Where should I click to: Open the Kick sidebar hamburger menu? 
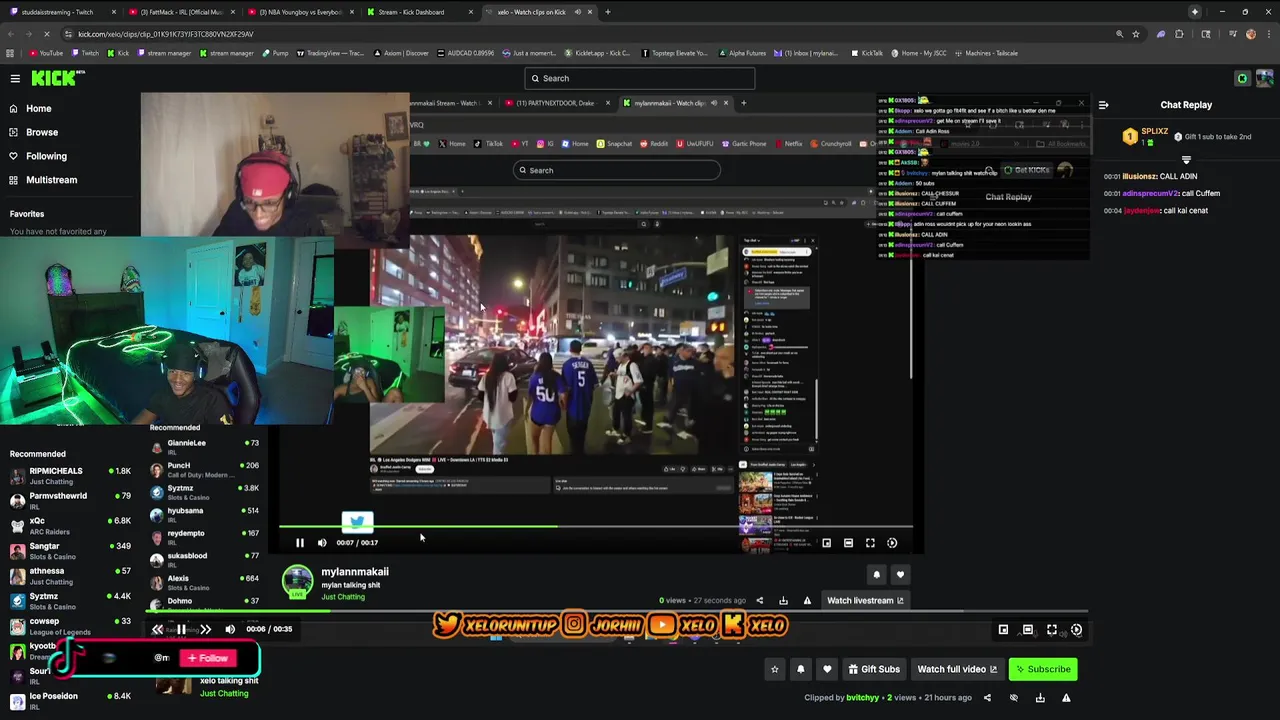[15, 78]
